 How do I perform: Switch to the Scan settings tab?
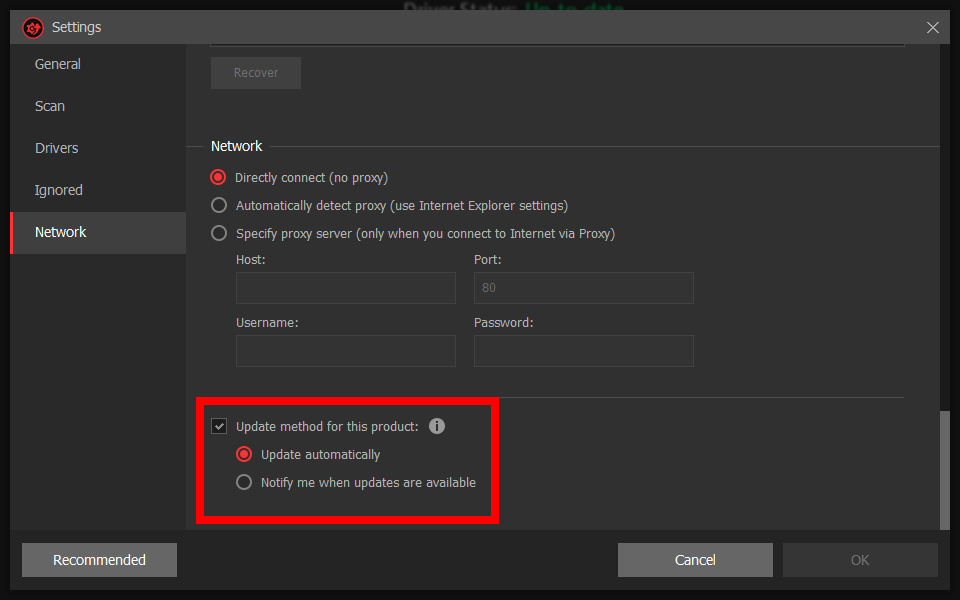(x=50, y=106)
